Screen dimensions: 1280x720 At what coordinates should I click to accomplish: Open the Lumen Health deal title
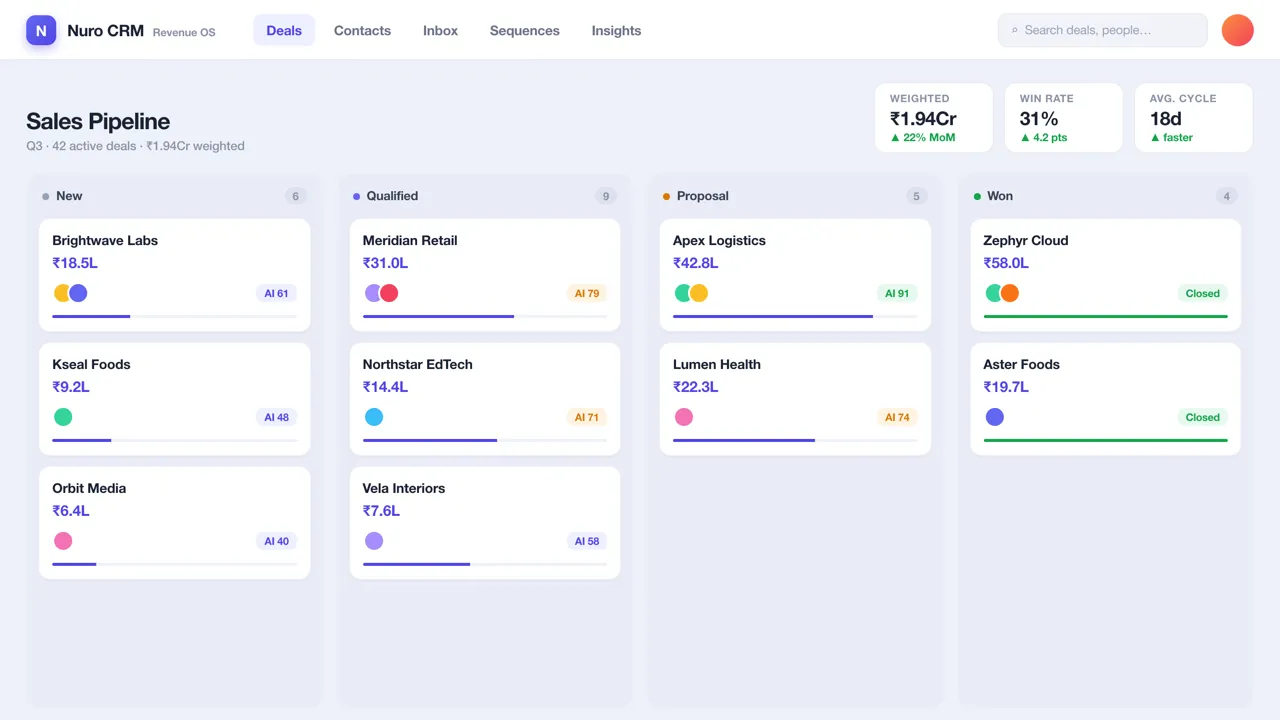tap(717, 364)
